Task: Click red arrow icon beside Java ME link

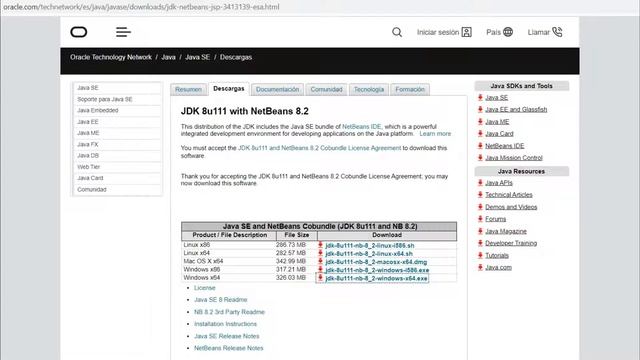Action: pos(480,122)
